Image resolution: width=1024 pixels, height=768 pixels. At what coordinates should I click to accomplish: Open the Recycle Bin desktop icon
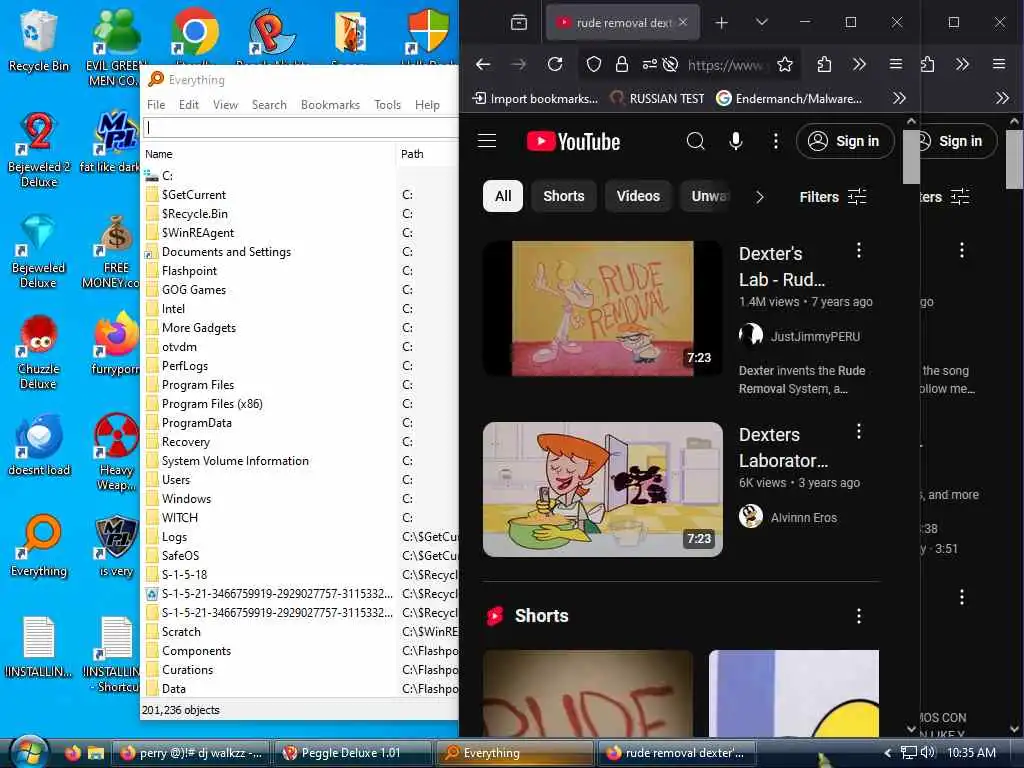pyautogui.click(x=38, y=40)
